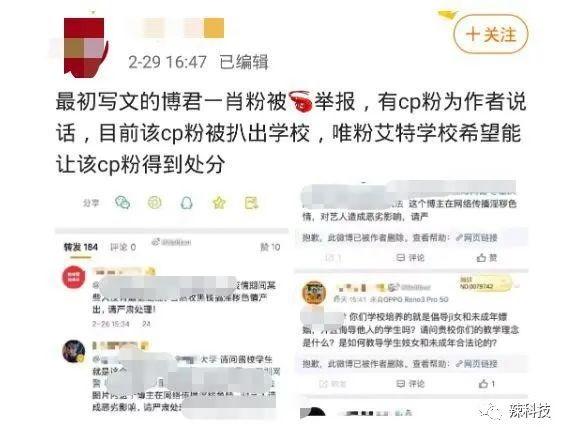The width and height of the screenshot is (568, 436).
Task: Tap 评论 icon on the second right post
Action: pyautogui.click(x=410, y=383)
